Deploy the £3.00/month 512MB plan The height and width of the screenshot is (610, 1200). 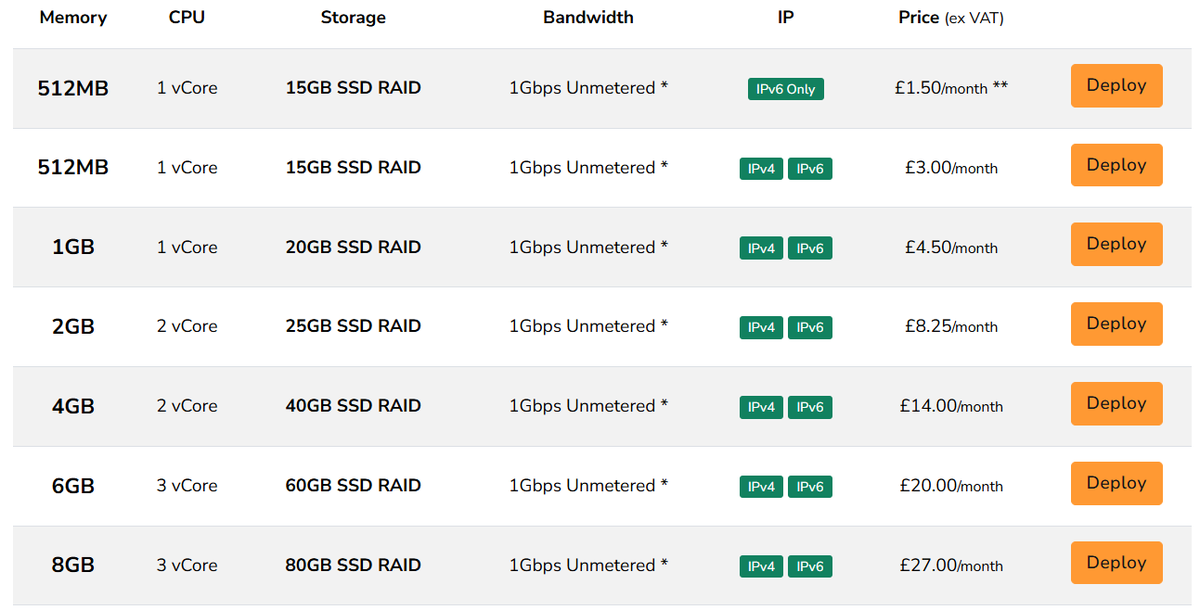(1116, 165)
